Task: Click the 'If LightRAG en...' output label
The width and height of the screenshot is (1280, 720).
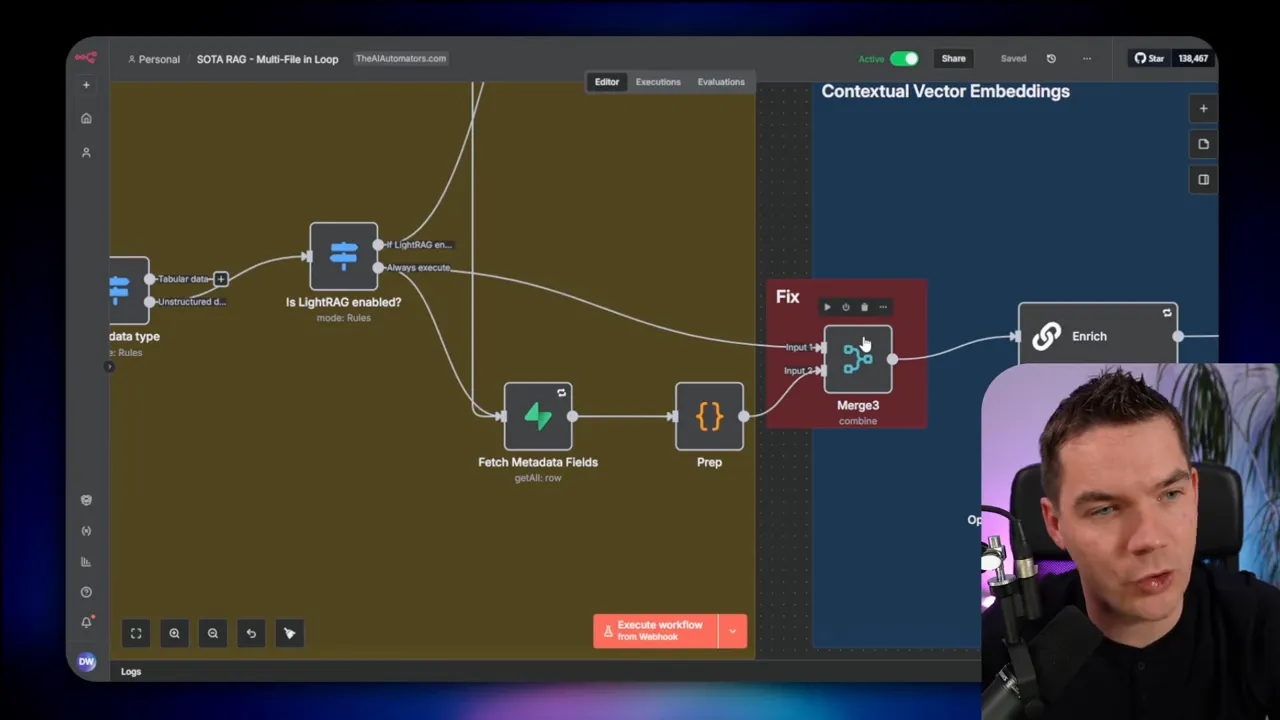Action: (420, 244)
